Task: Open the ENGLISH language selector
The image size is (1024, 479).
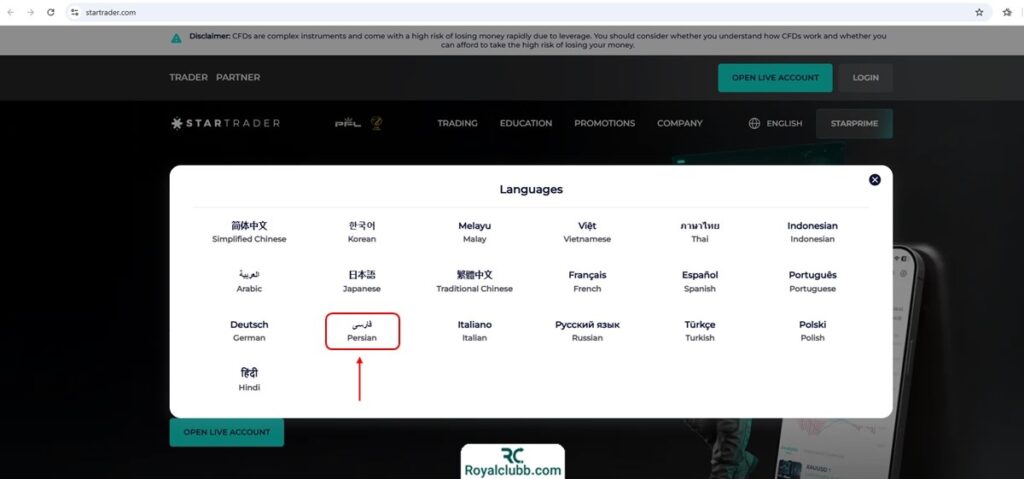Action: [784, 123]
